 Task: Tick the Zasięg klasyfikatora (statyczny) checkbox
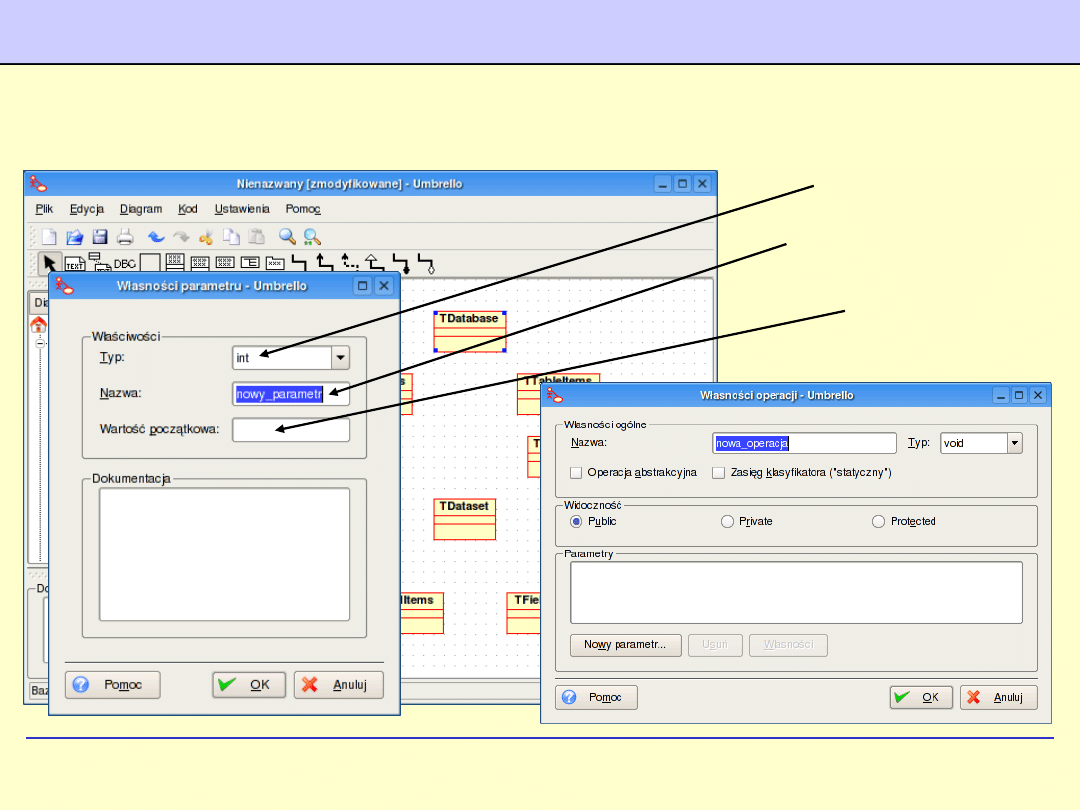[718, 472]
